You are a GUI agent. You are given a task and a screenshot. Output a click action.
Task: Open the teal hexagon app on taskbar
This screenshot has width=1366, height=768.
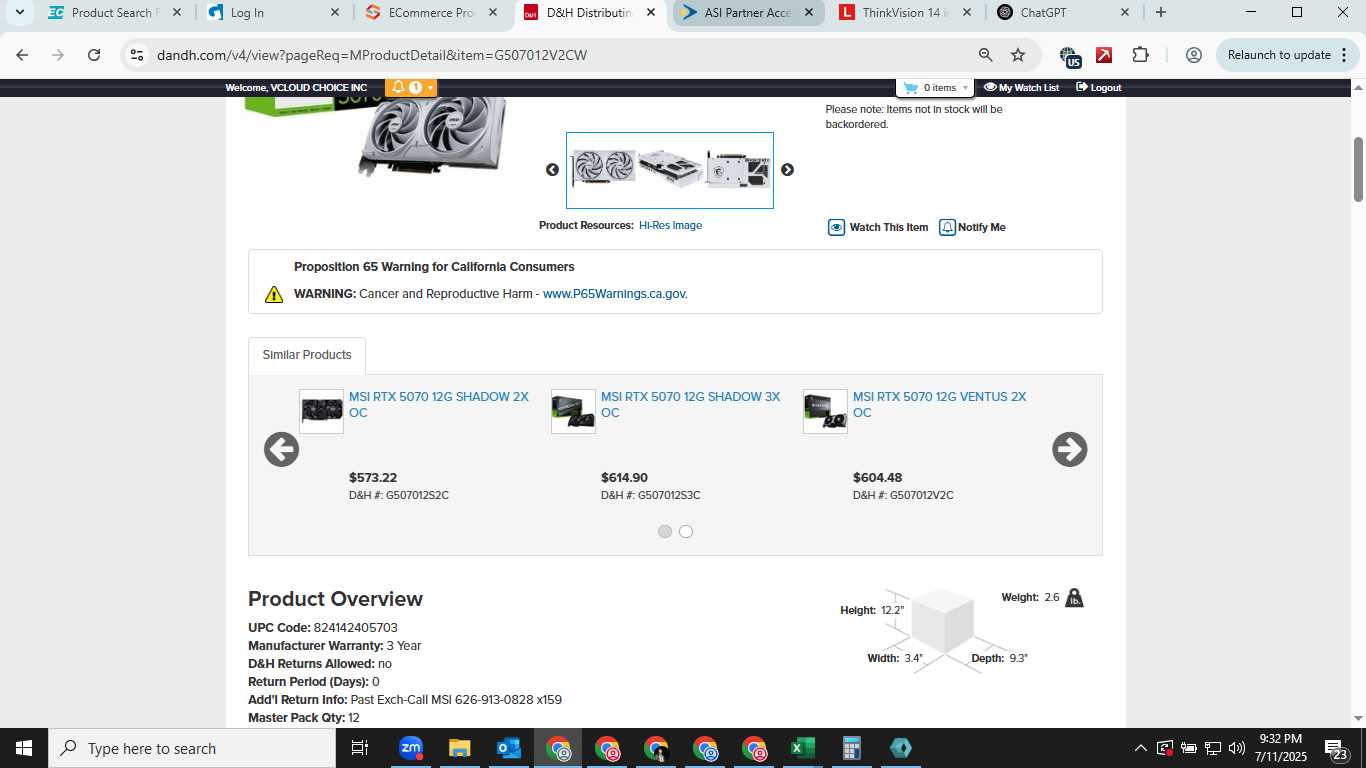point(900,748)
